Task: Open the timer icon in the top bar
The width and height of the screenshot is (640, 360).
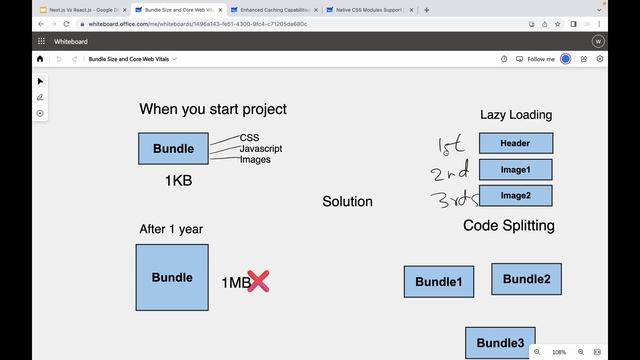Action: point(504,59)
